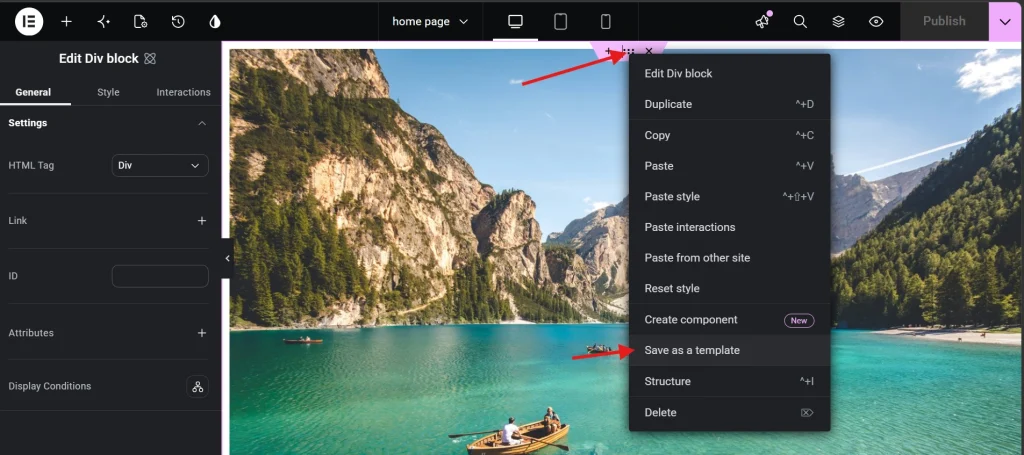The image size is (1024, 455).
Task: Choose Reset style in the context menu
Action: coord(729,289)
